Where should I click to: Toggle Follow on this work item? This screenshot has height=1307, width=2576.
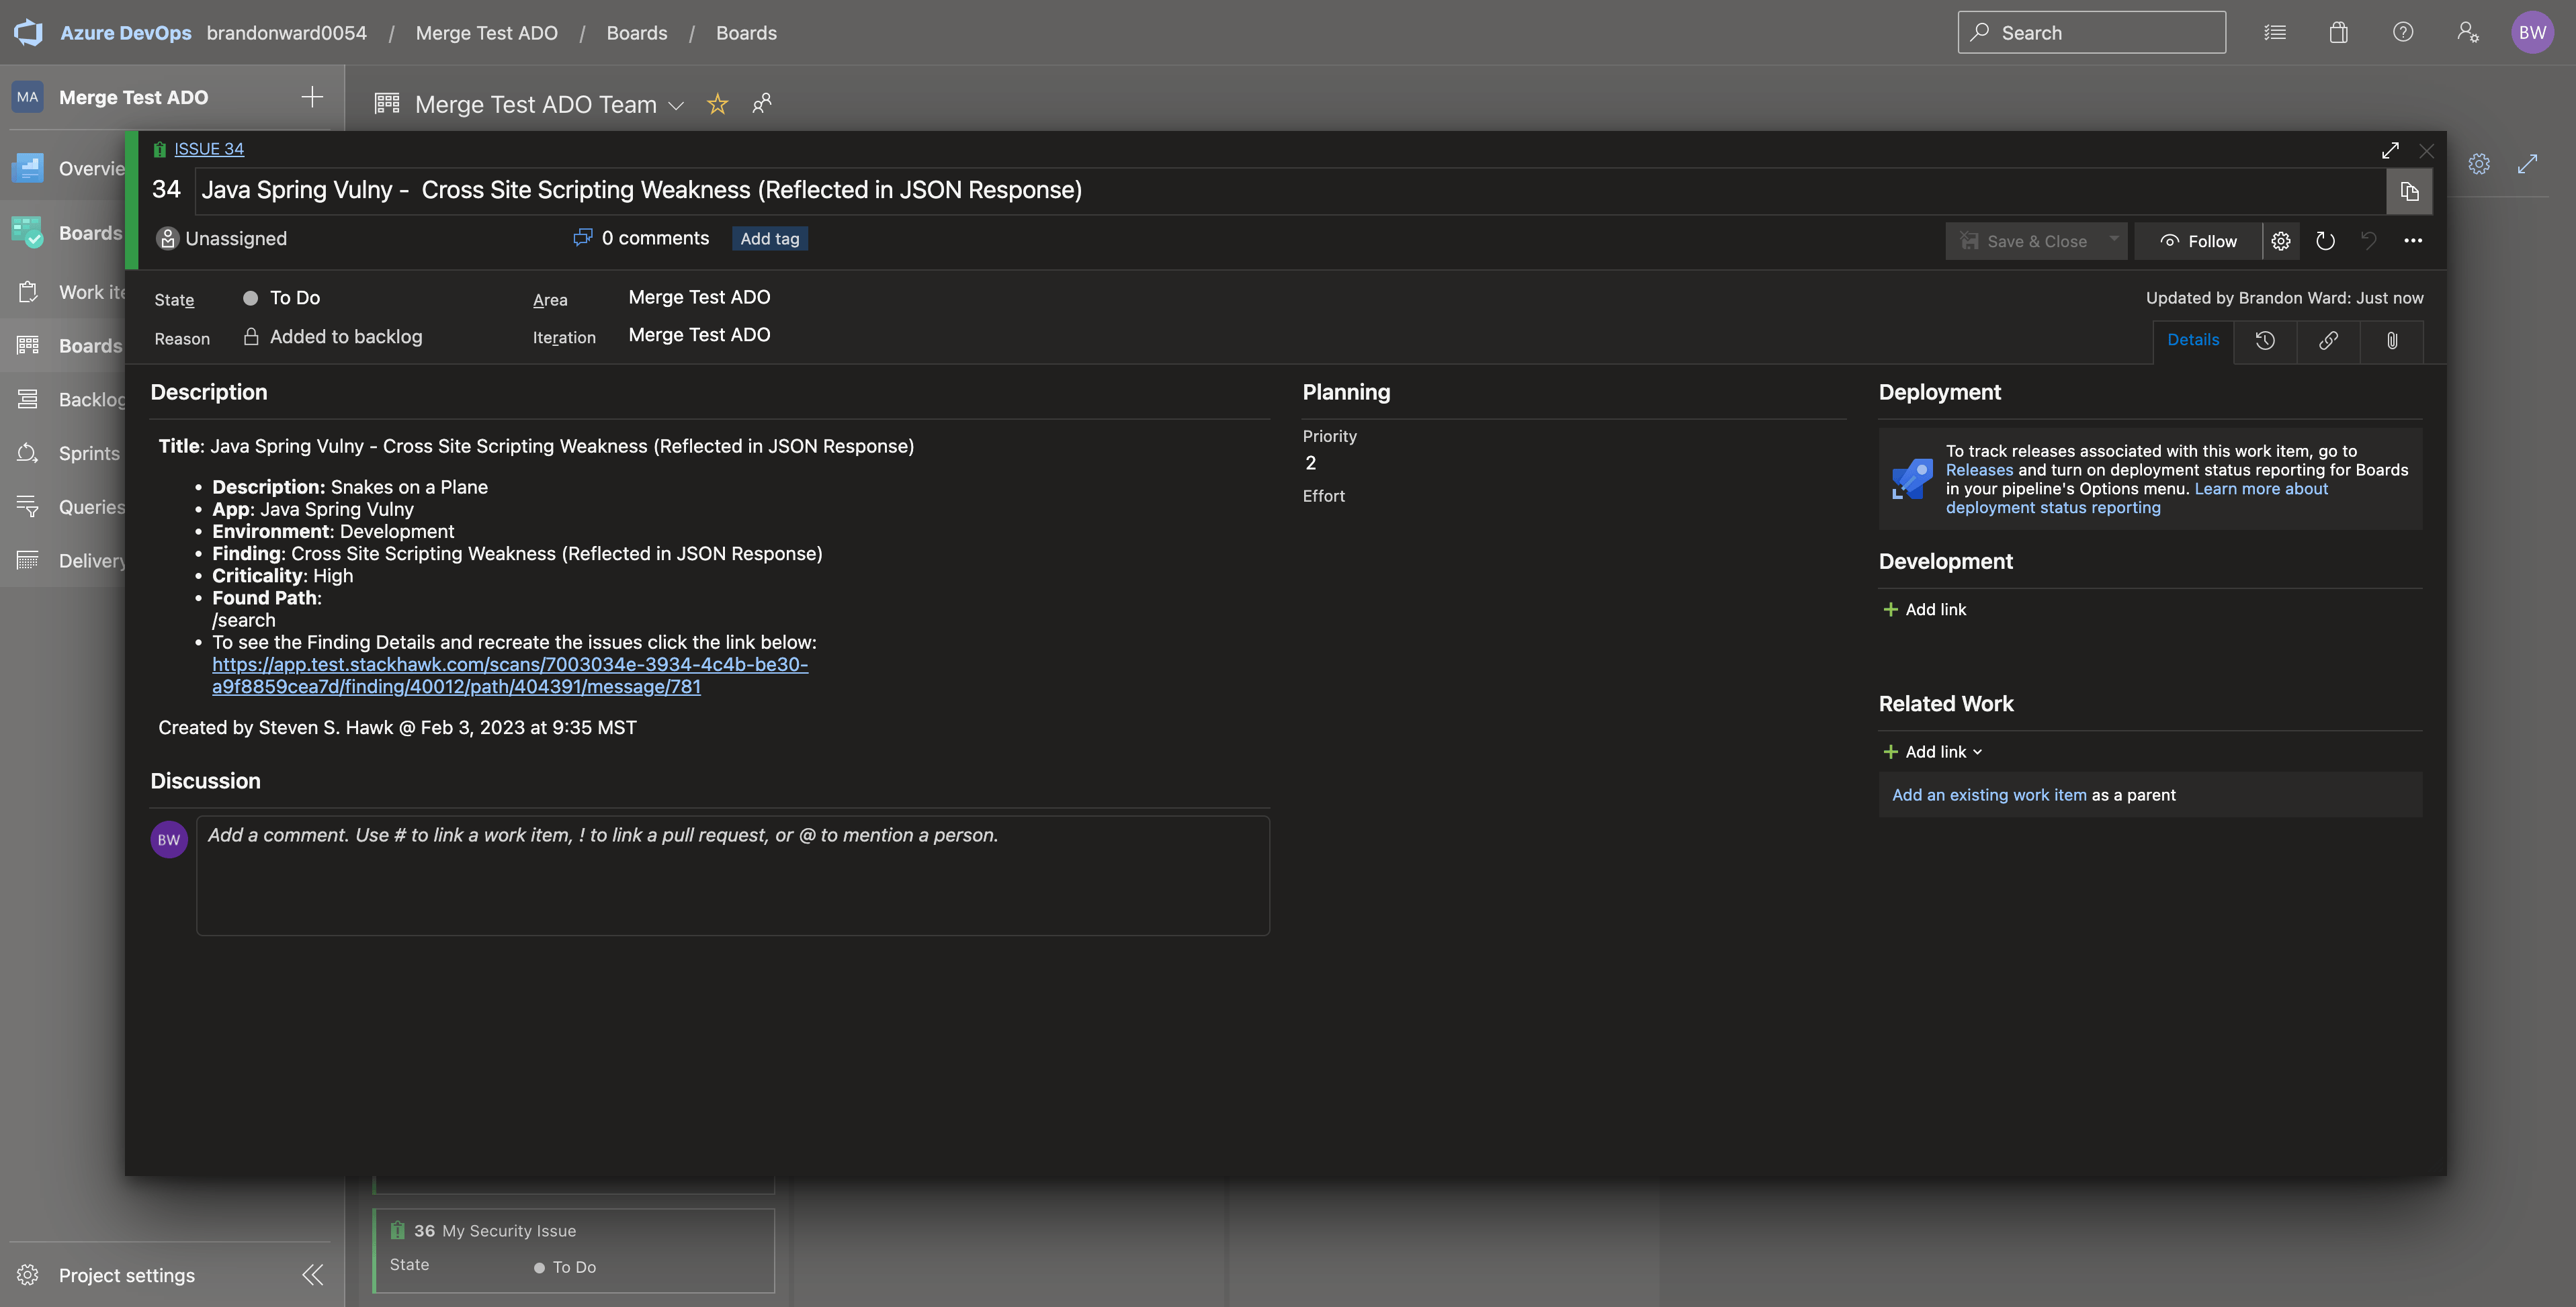pos(2198,241)
